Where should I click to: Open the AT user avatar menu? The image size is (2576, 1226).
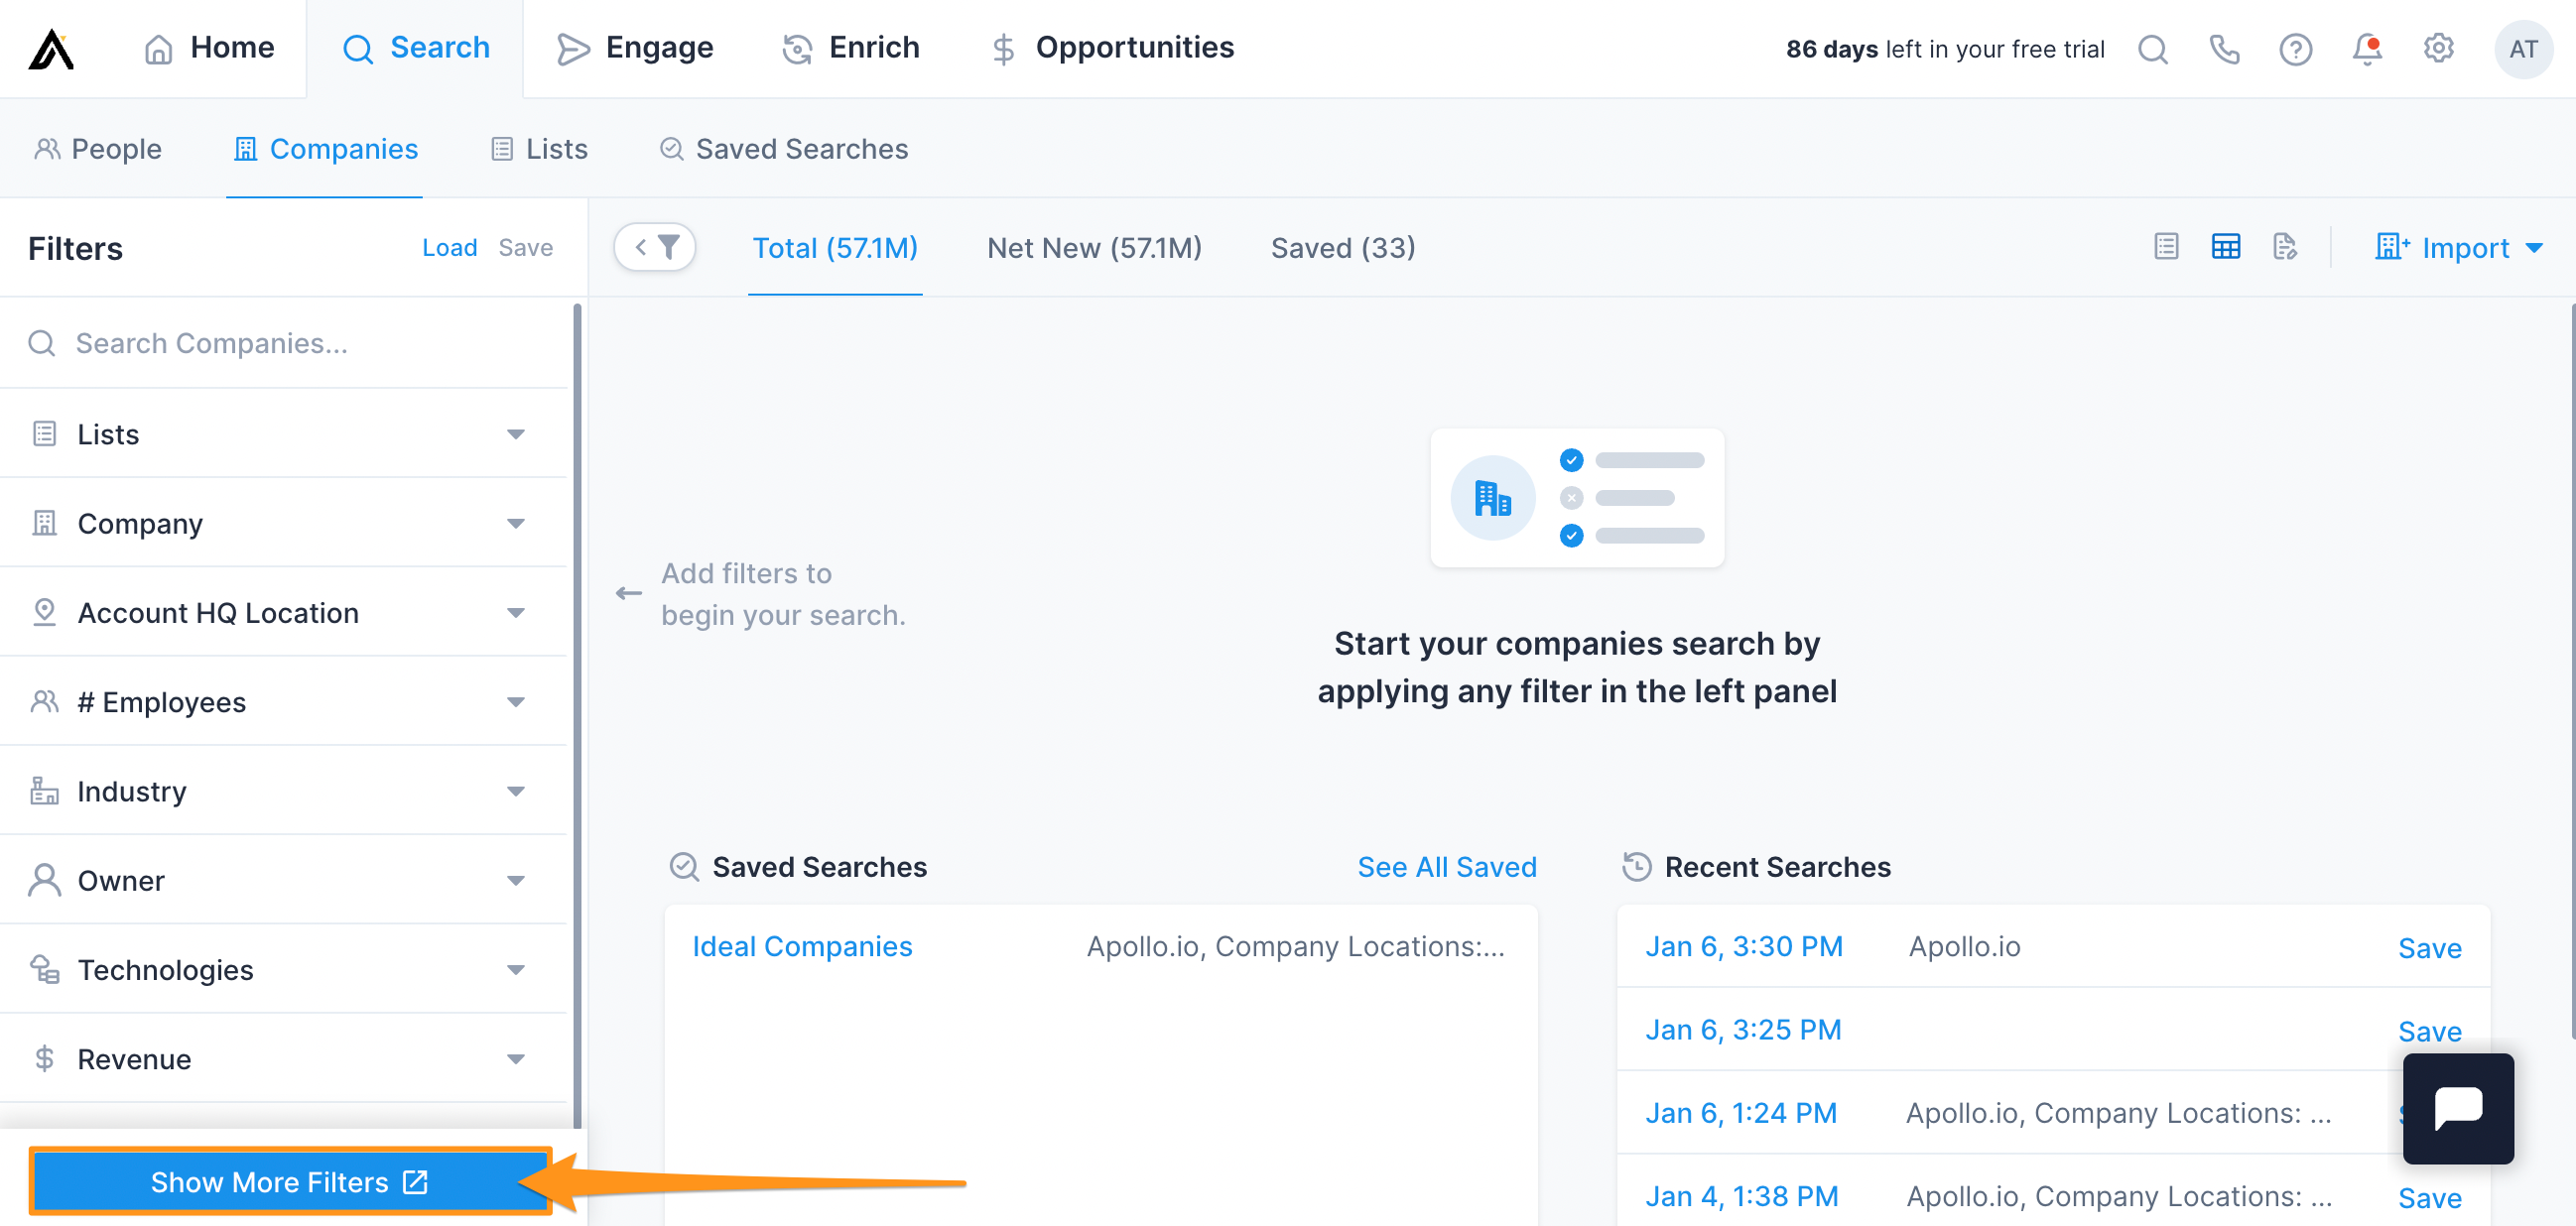(2523, 49)
